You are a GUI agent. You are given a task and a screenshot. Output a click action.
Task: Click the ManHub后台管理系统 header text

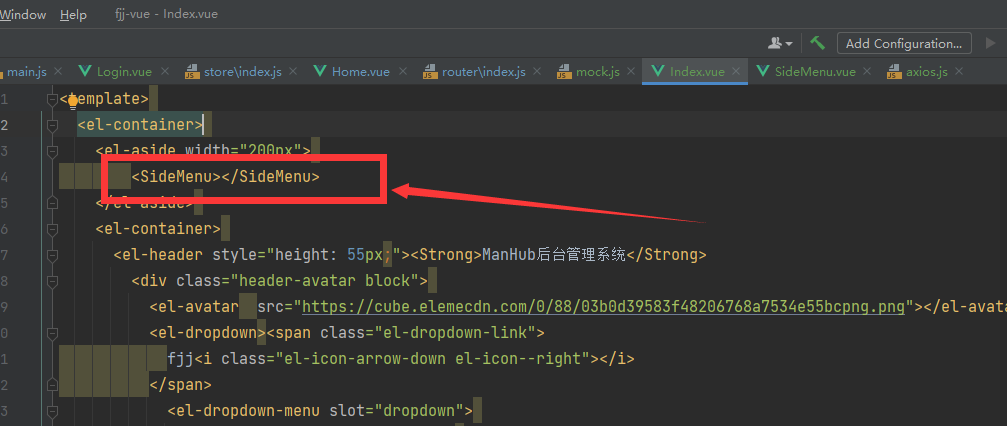coord(554,254)
